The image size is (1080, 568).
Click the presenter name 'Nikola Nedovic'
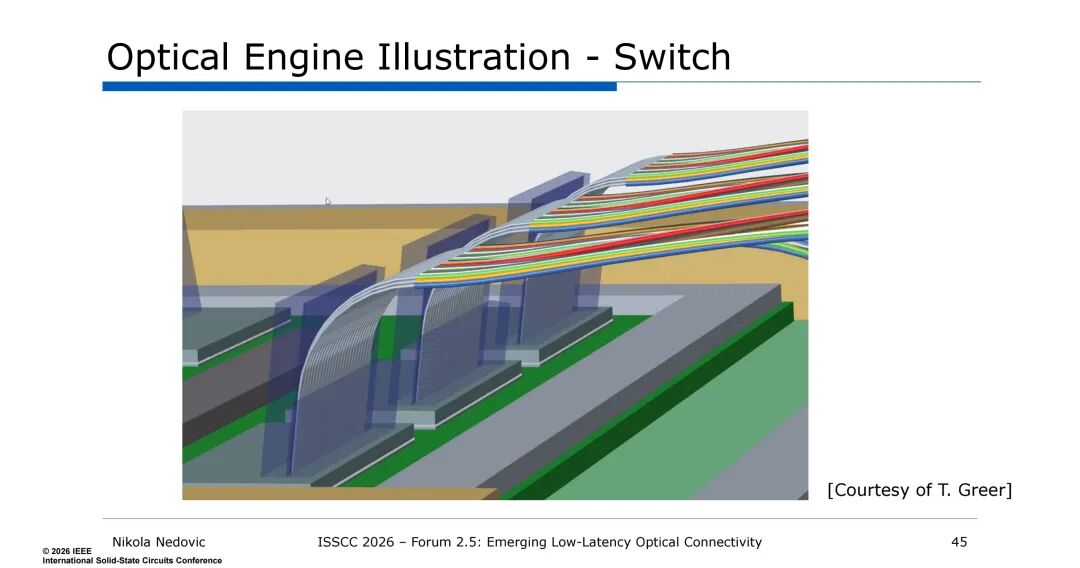tap(158, 543)
